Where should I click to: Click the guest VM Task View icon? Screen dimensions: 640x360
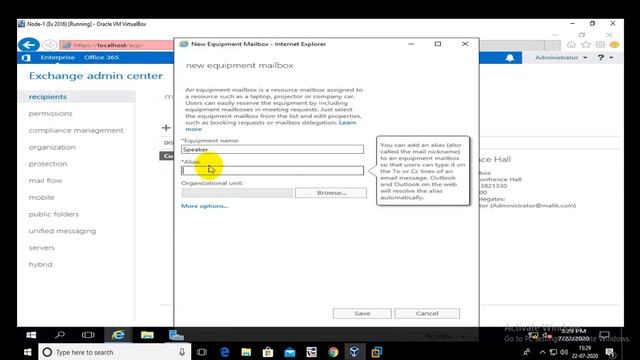pos(88,335)
